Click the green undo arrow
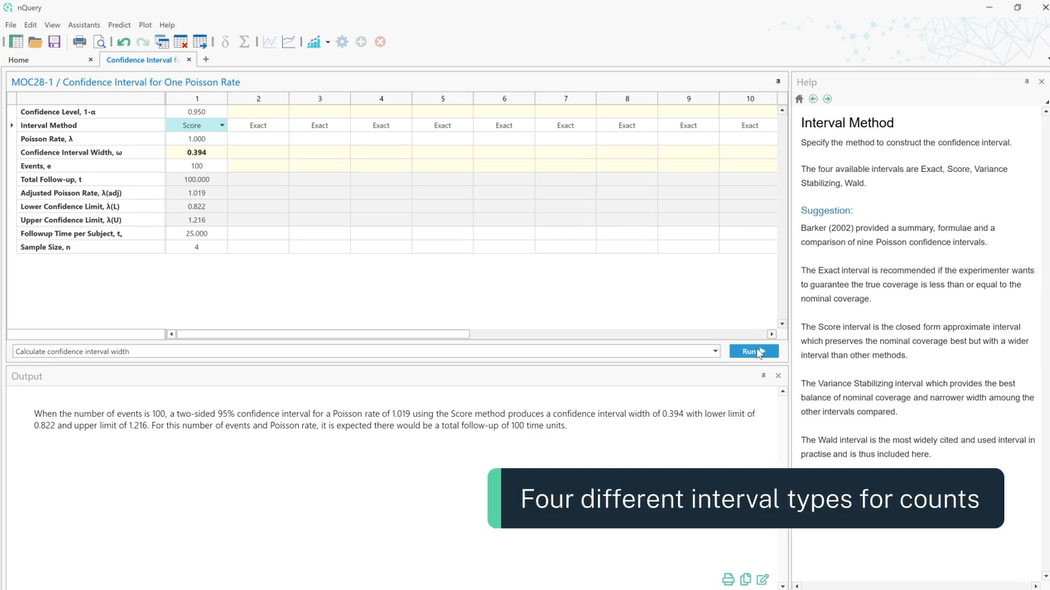 point(124,42)
